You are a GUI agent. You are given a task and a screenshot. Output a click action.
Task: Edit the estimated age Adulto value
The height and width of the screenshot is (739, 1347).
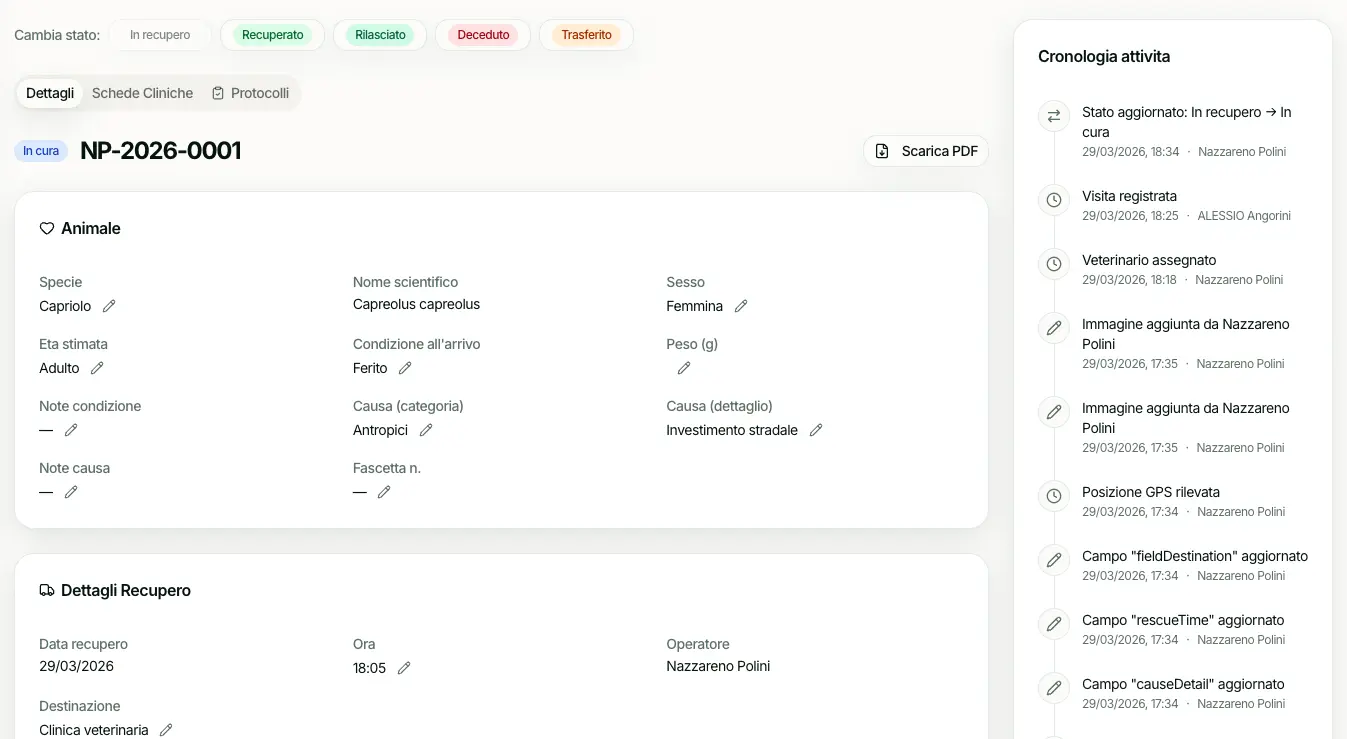point(97,368)
